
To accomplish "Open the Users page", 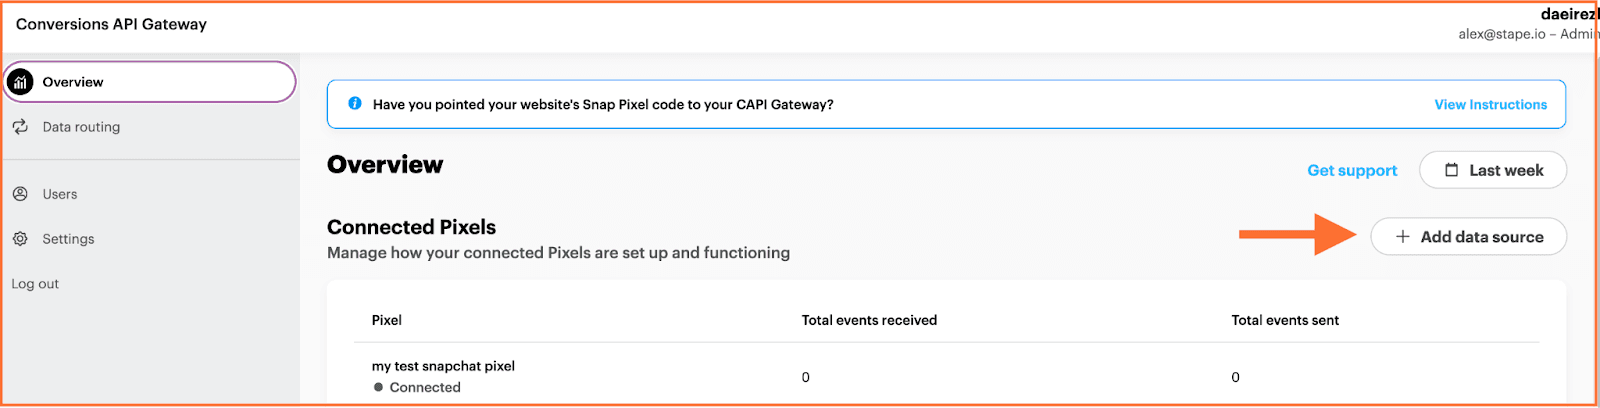I will 60,194.
